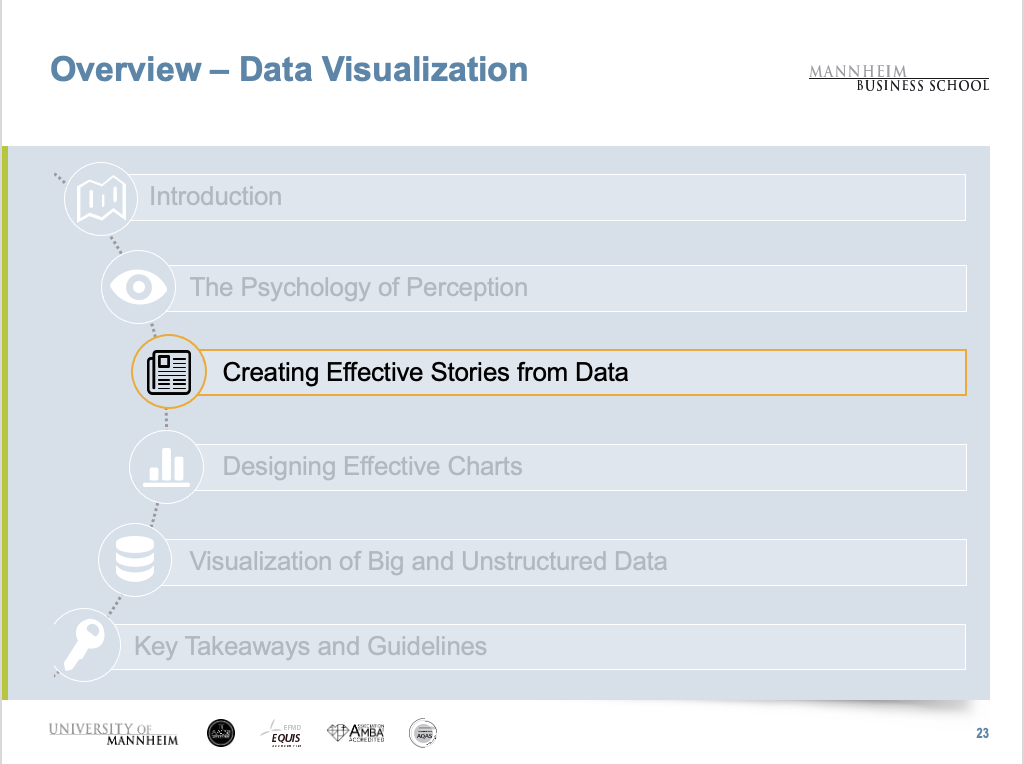
Task: Click the AQAS round seal logo
Action: [x=423, y=733]
